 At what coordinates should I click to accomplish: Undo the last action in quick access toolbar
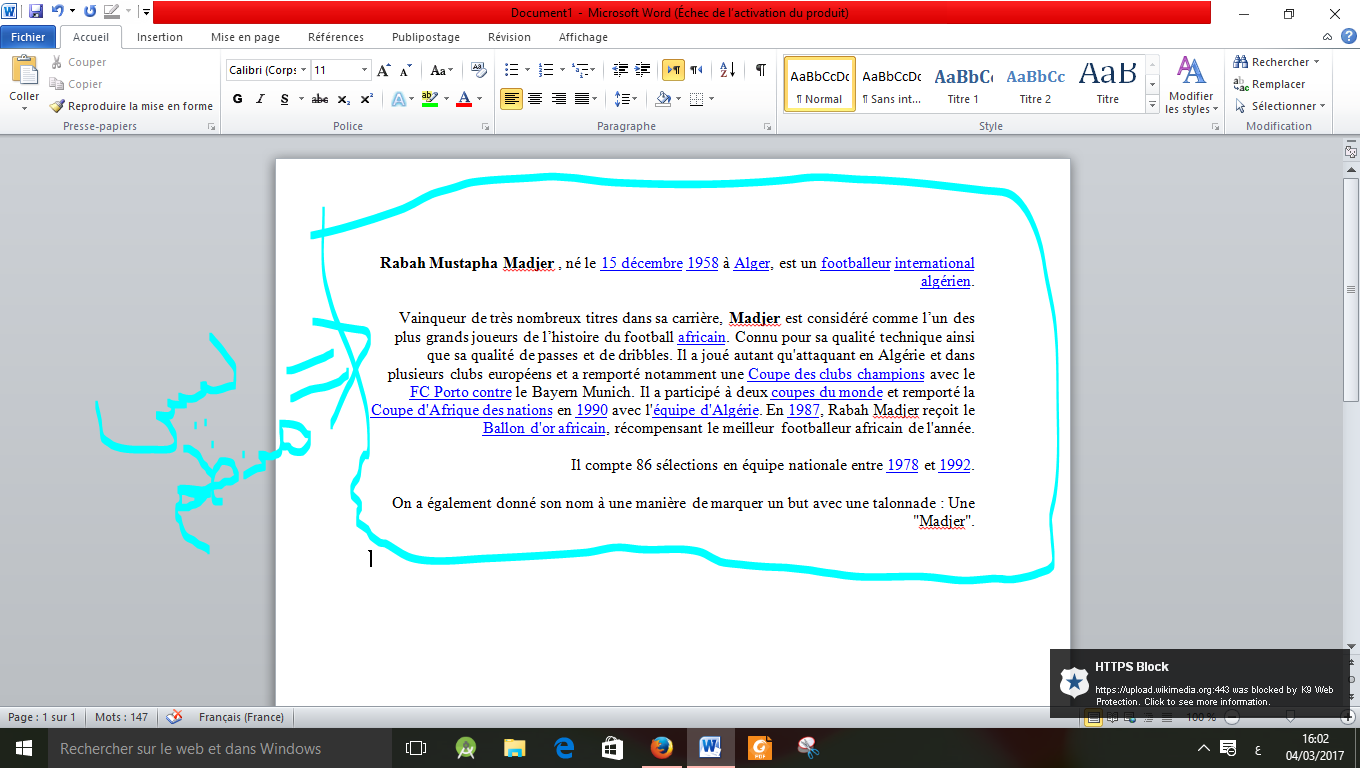(x=58, y=12)
